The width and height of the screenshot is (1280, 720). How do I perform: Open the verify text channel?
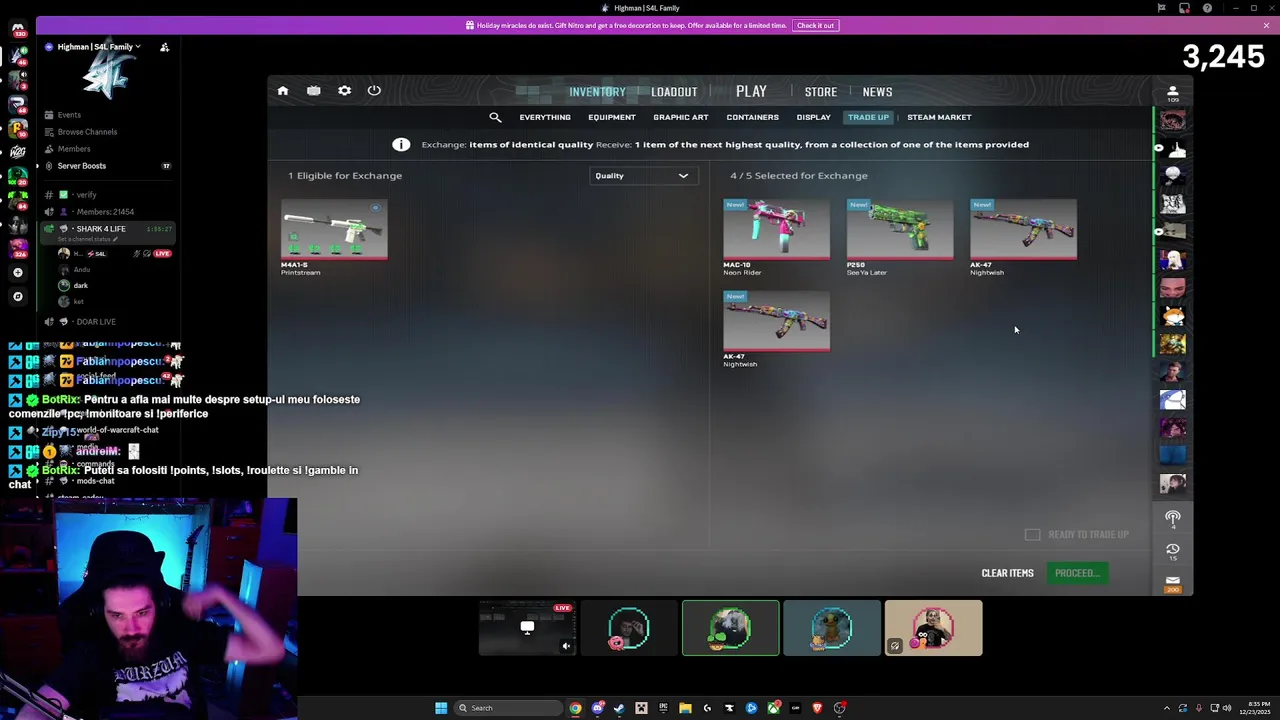pyautogui.click(x=86, y=195)
